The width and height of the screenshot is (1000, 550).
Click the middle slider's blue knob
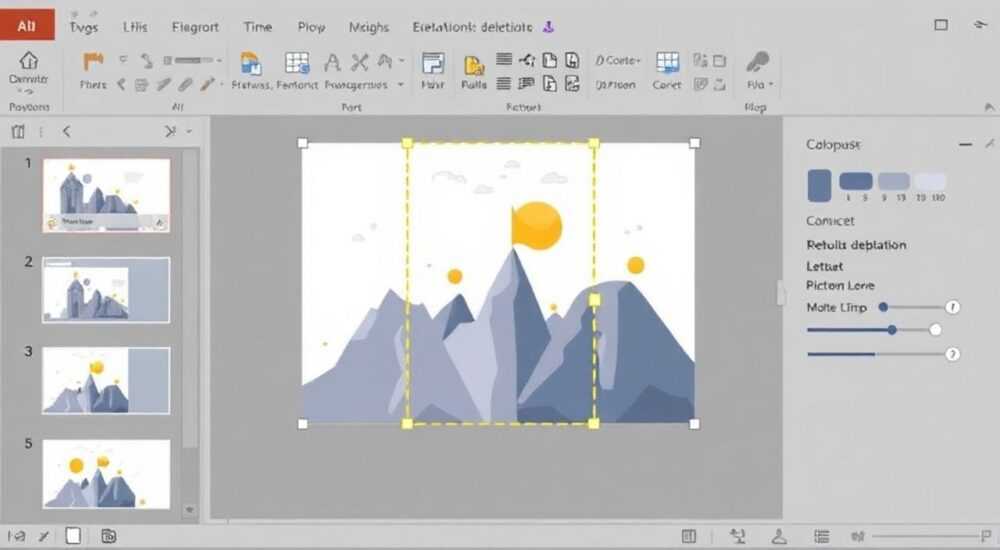click(892, 330)
